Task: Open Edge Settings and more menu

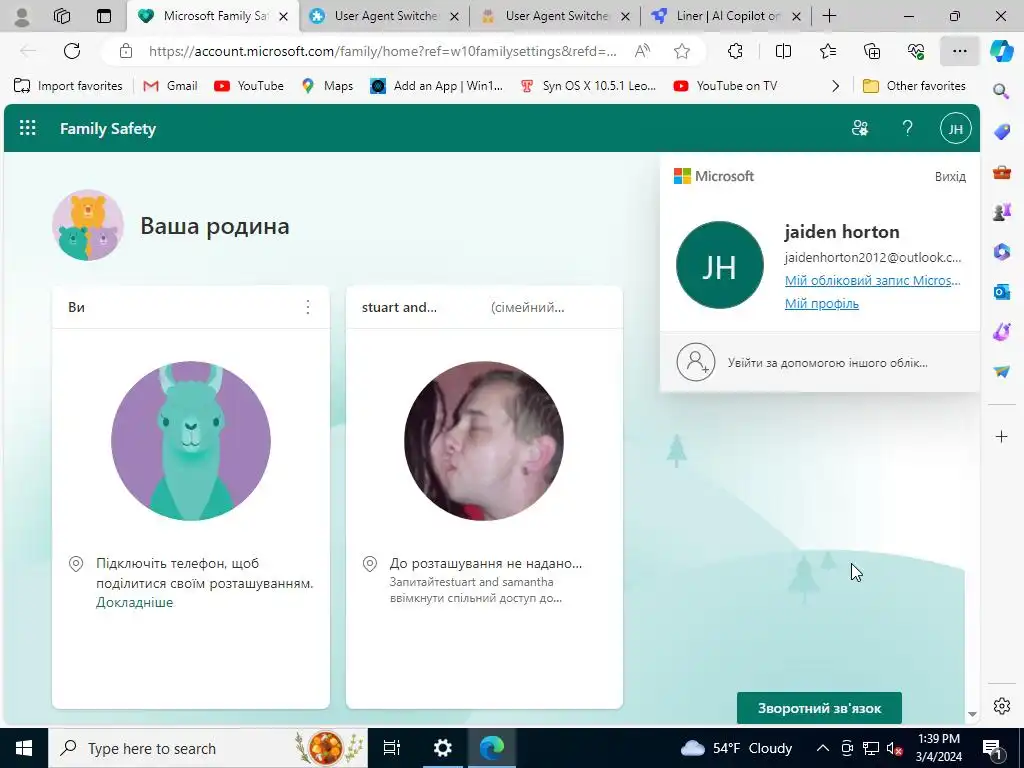Action: (959, 51)
